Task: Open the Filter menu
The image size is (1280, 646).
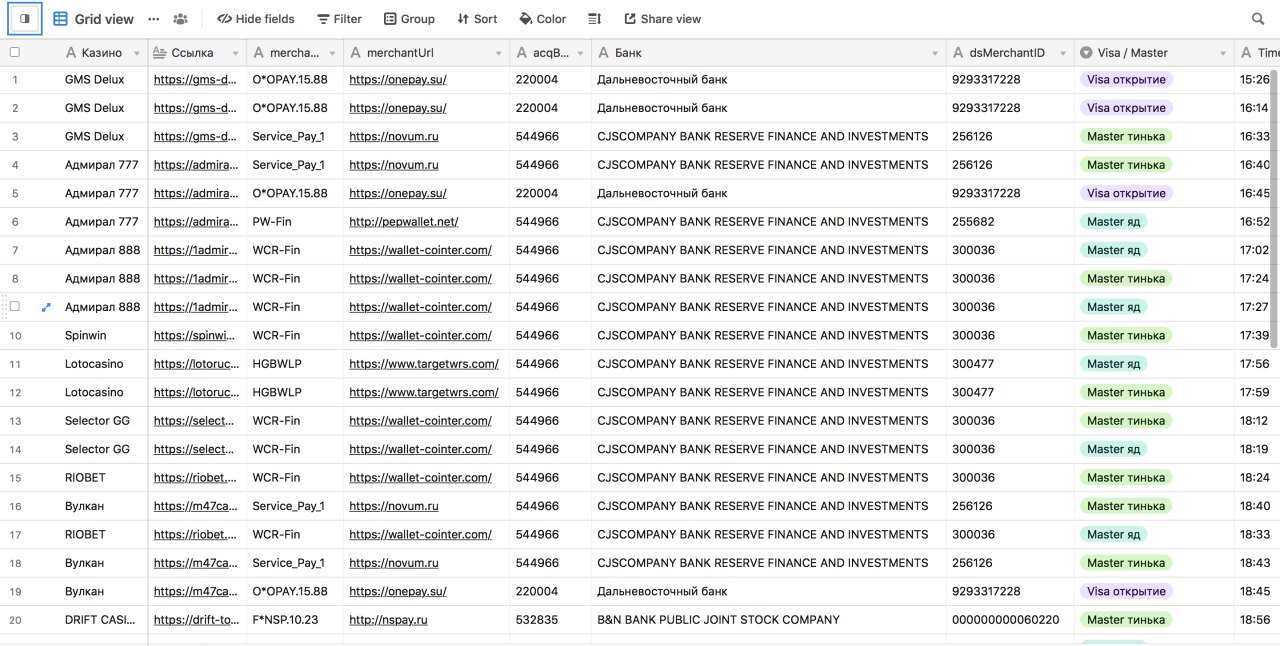Action: pos(339,19)
